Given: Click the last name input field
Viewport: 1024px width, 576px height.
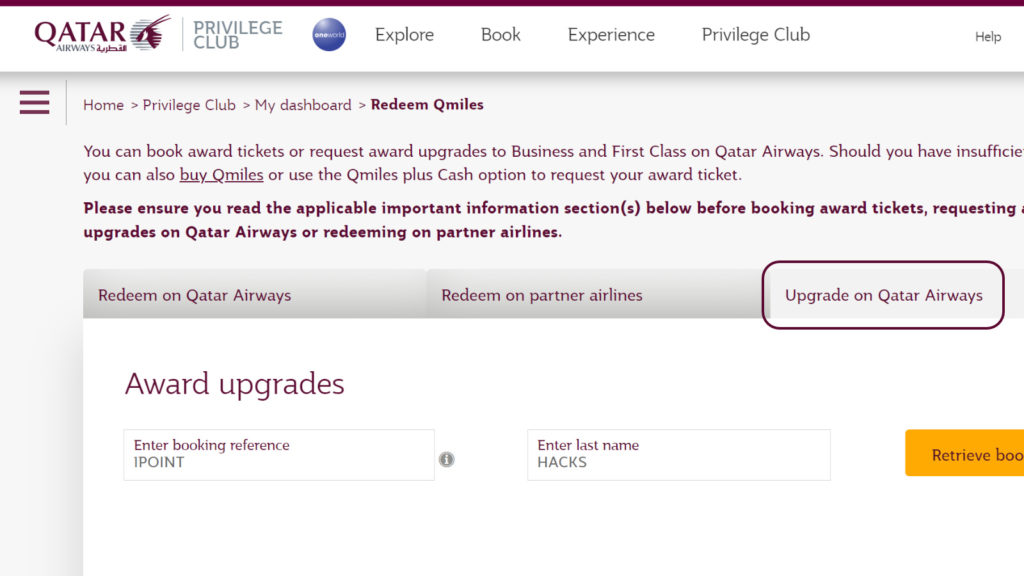Looking at the screenshot, I should tap(678, 454).
